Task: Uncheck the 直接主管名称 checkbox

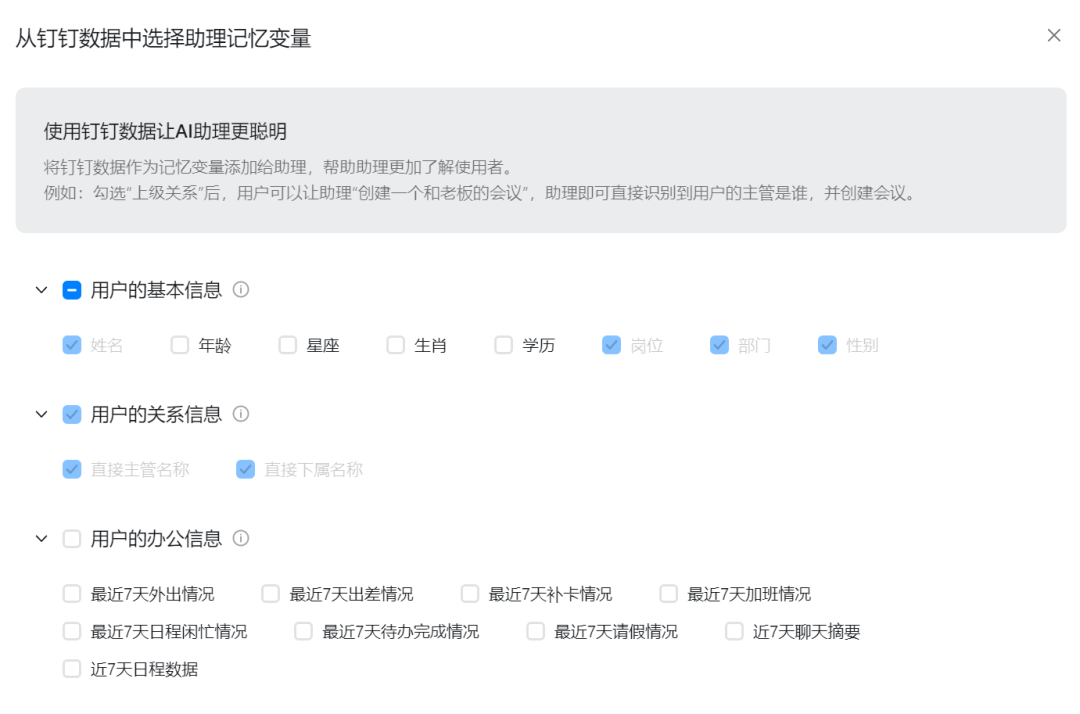Action: click(x=72, y=470)
